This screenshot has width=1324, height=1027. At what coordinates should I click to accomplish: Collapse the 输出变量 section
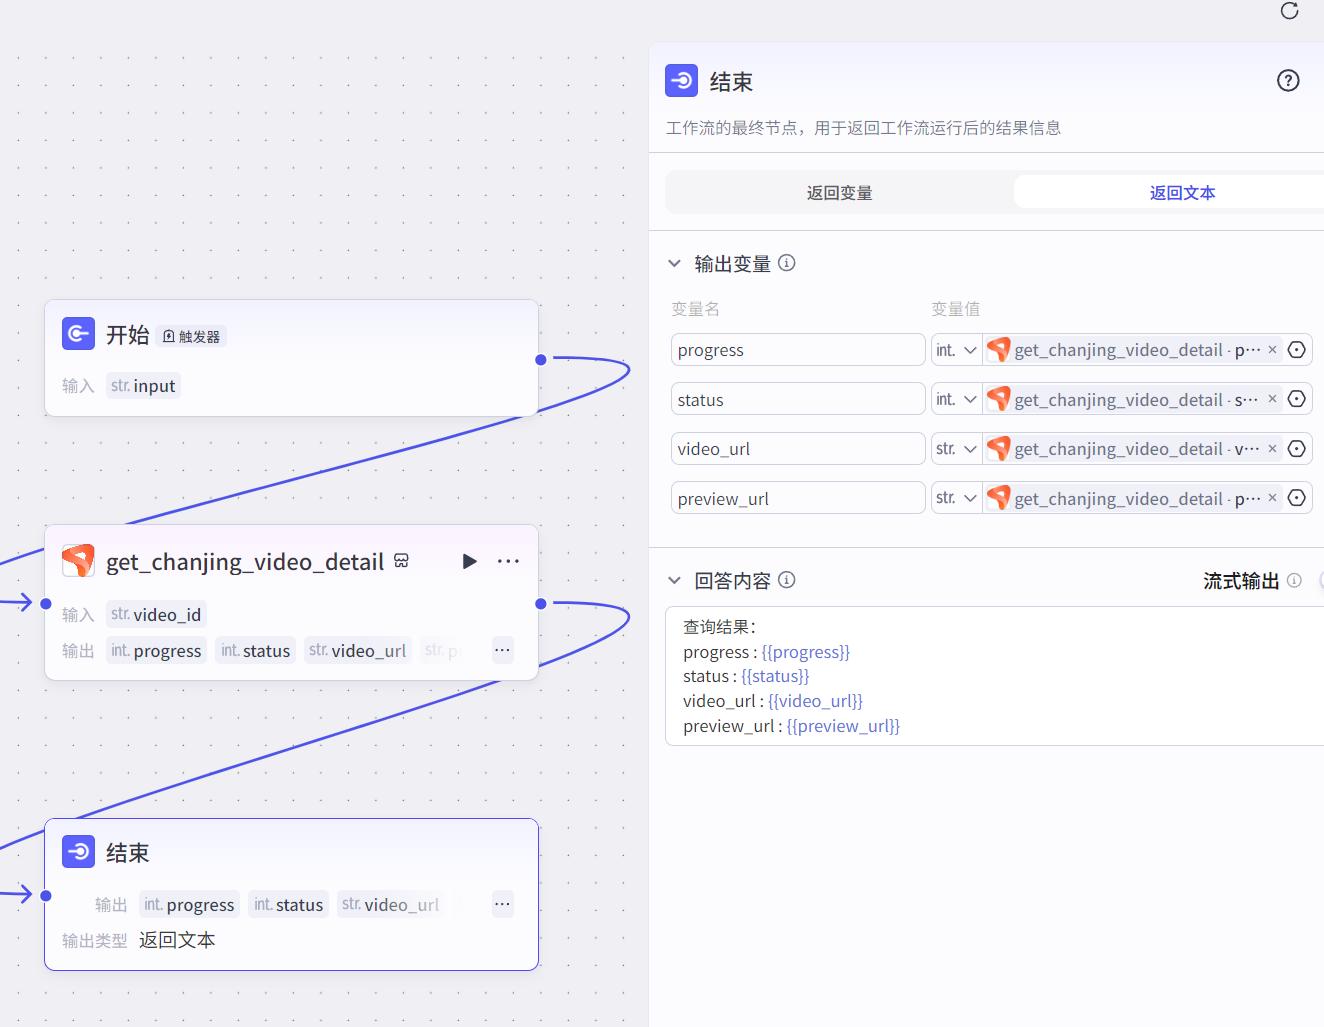[674, 264]
